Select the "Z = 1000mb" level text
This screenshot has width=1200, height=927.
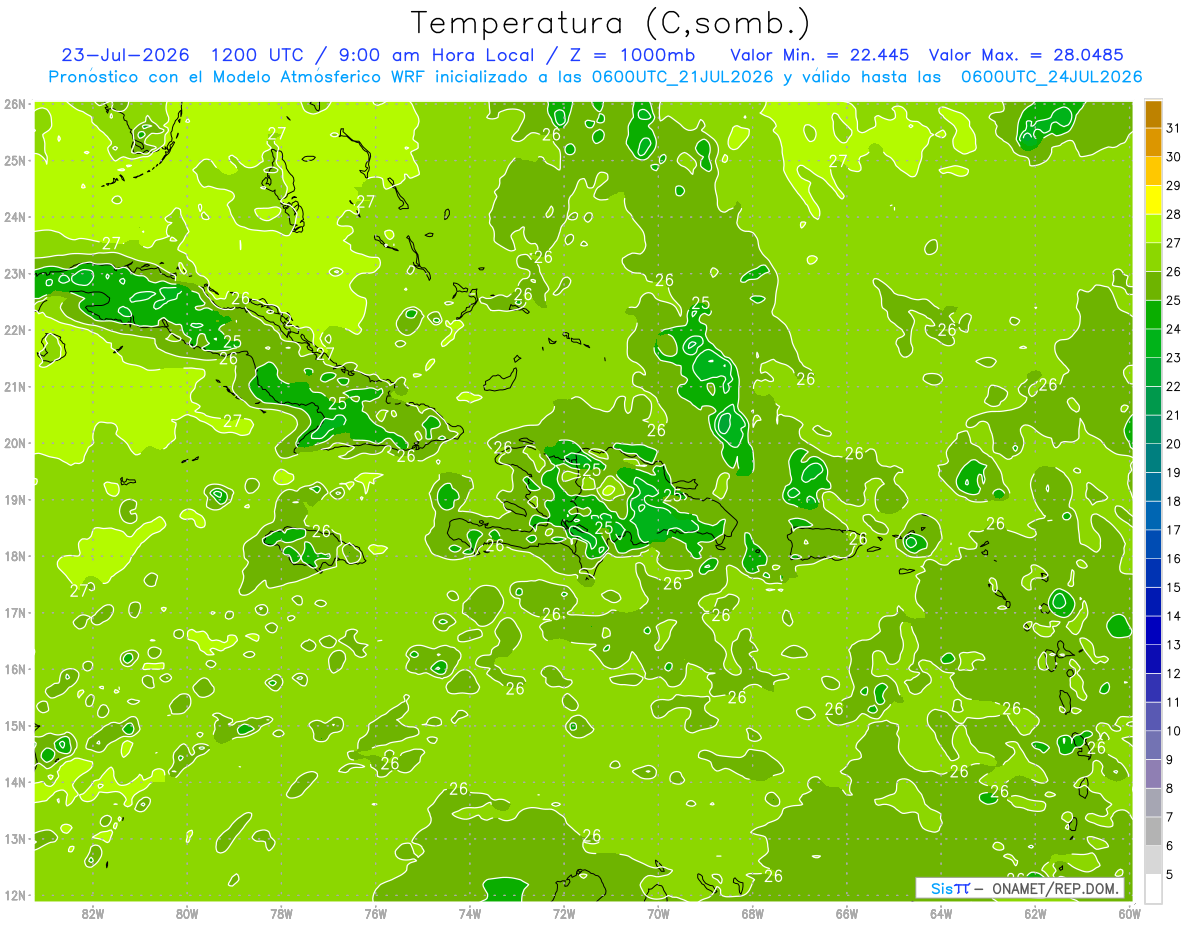(x=631, y=55)
